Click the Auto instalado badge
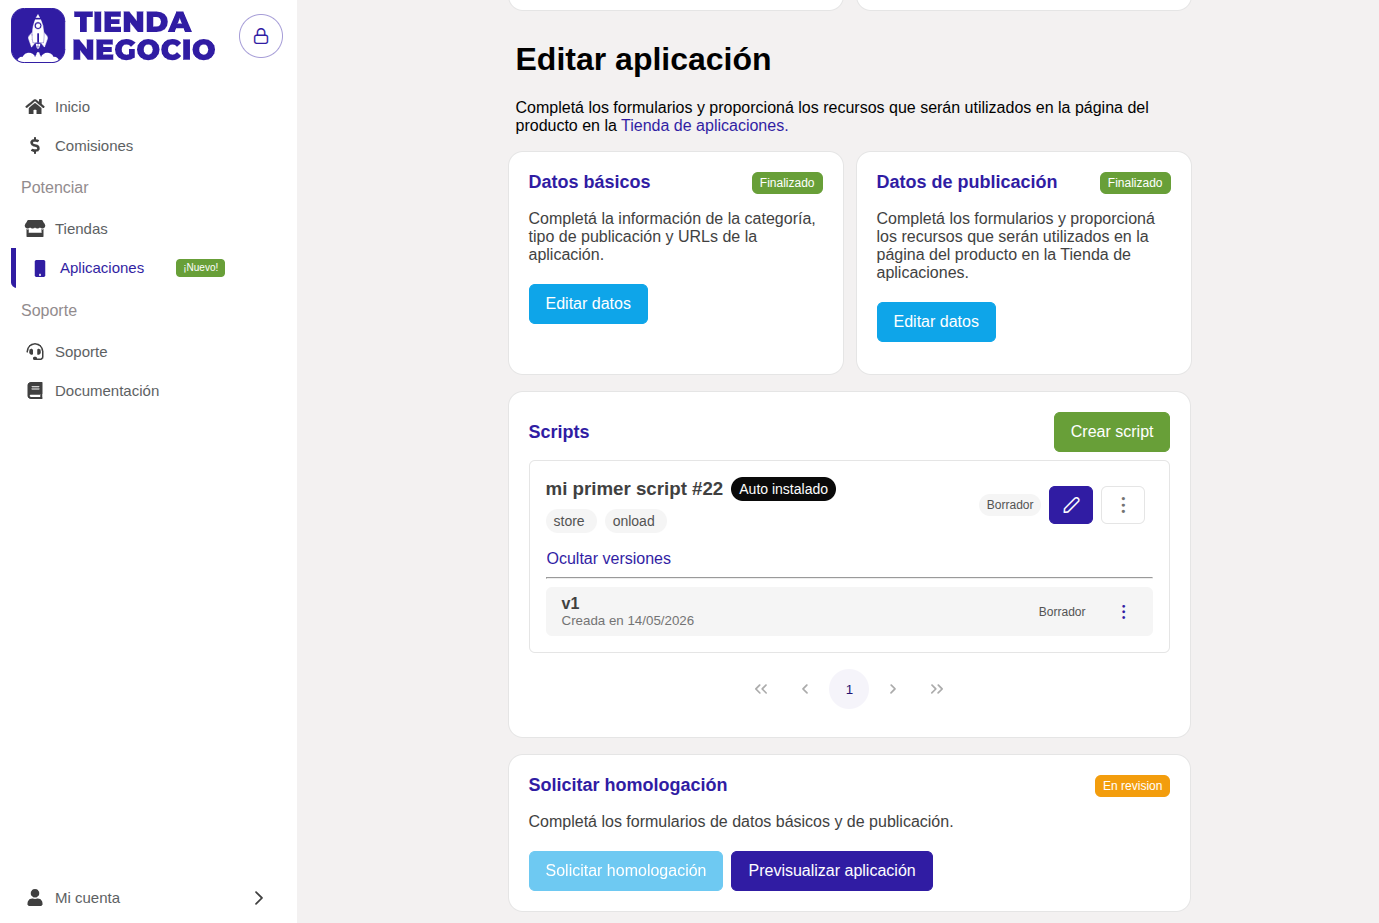This screenshot has width=1379, height=923. 783,489
